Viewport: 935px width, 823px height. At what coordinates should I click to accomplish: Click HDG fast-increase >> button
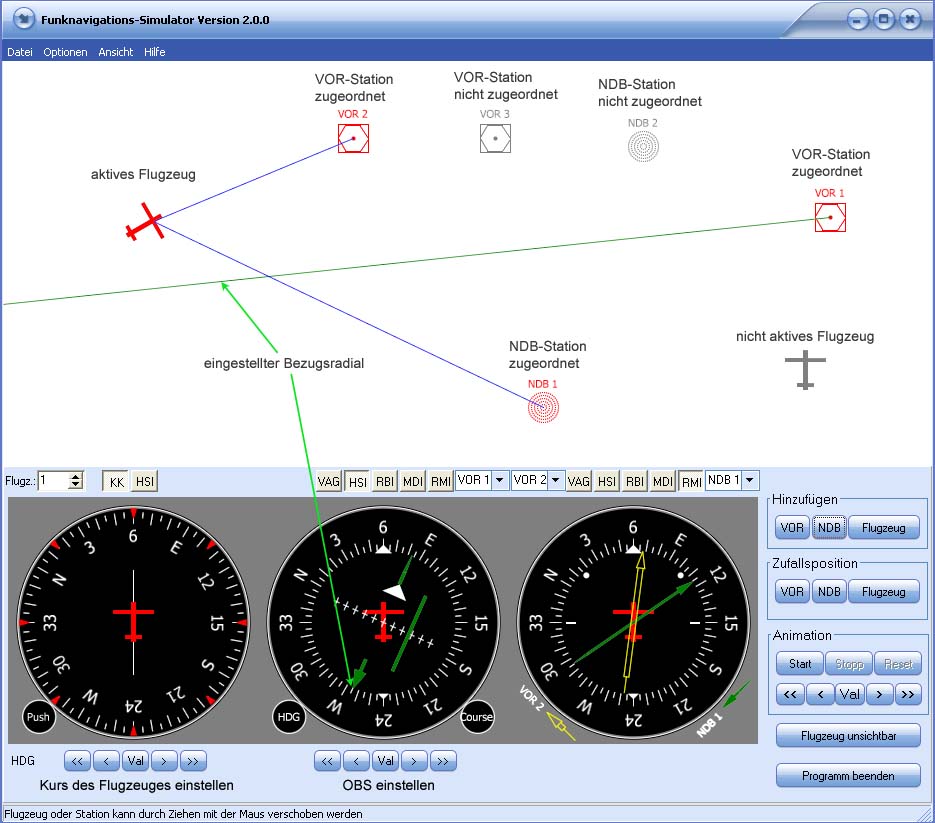click(x=193, y=761)
